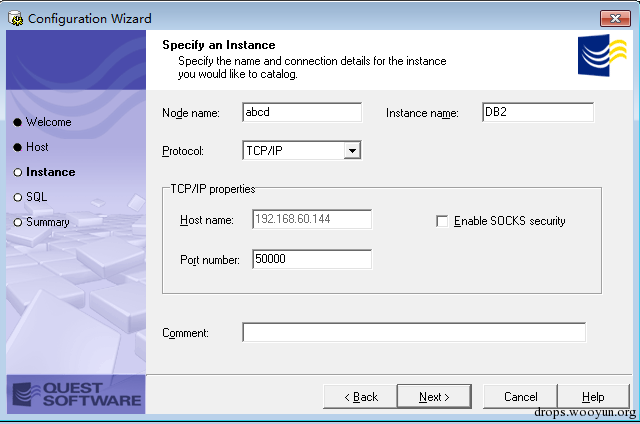
Task: Click the Back button
Action: [360, 397]
